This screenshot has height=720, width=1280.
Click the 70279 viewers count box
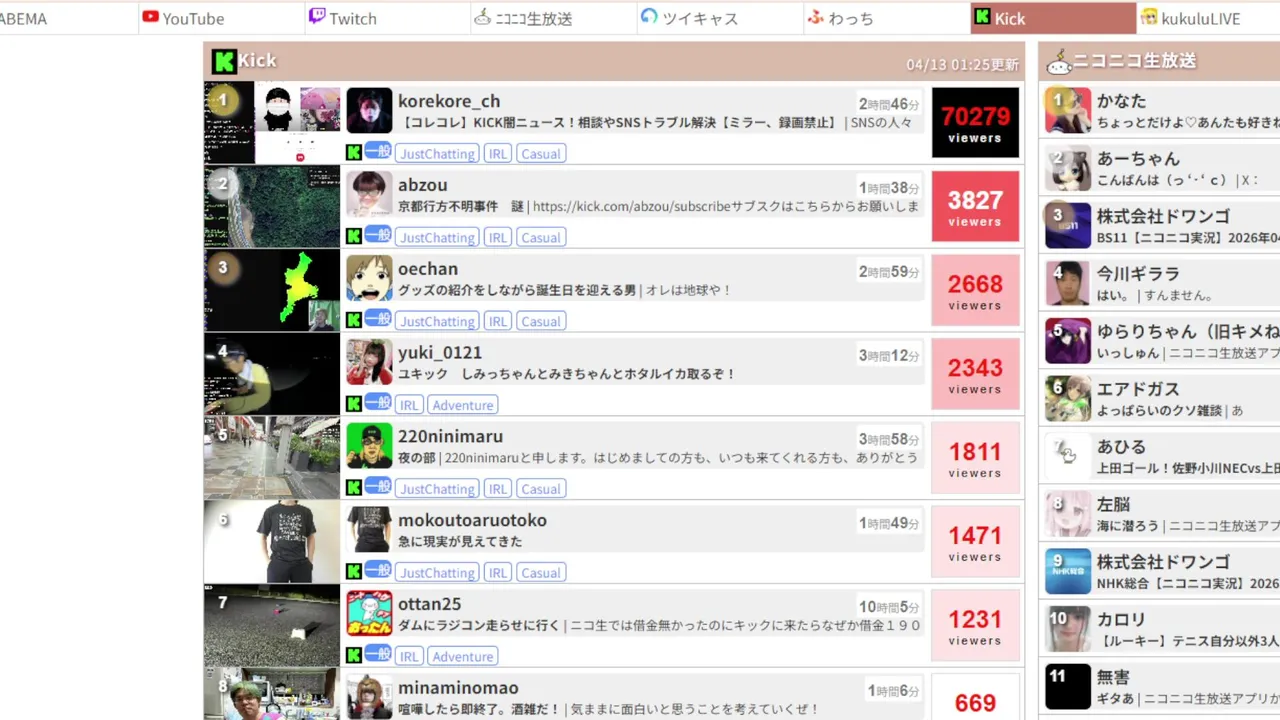(x=975, y=122)
